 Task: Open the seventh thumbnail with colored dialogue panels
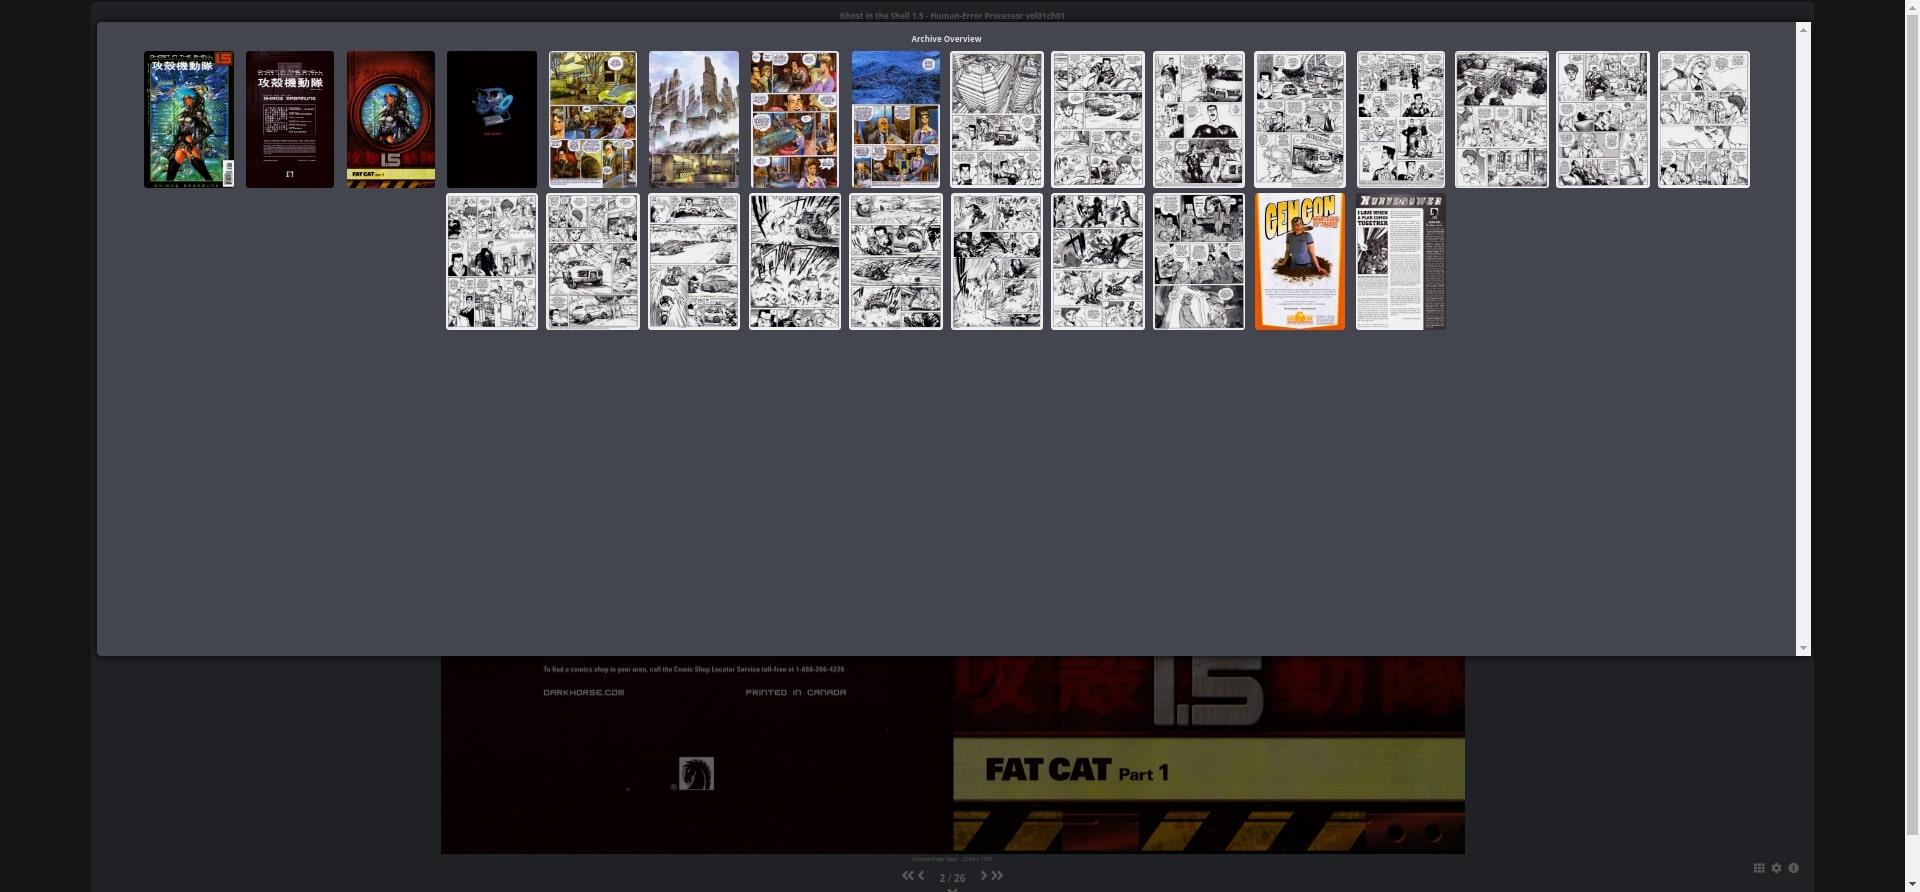tap(795, 119)
